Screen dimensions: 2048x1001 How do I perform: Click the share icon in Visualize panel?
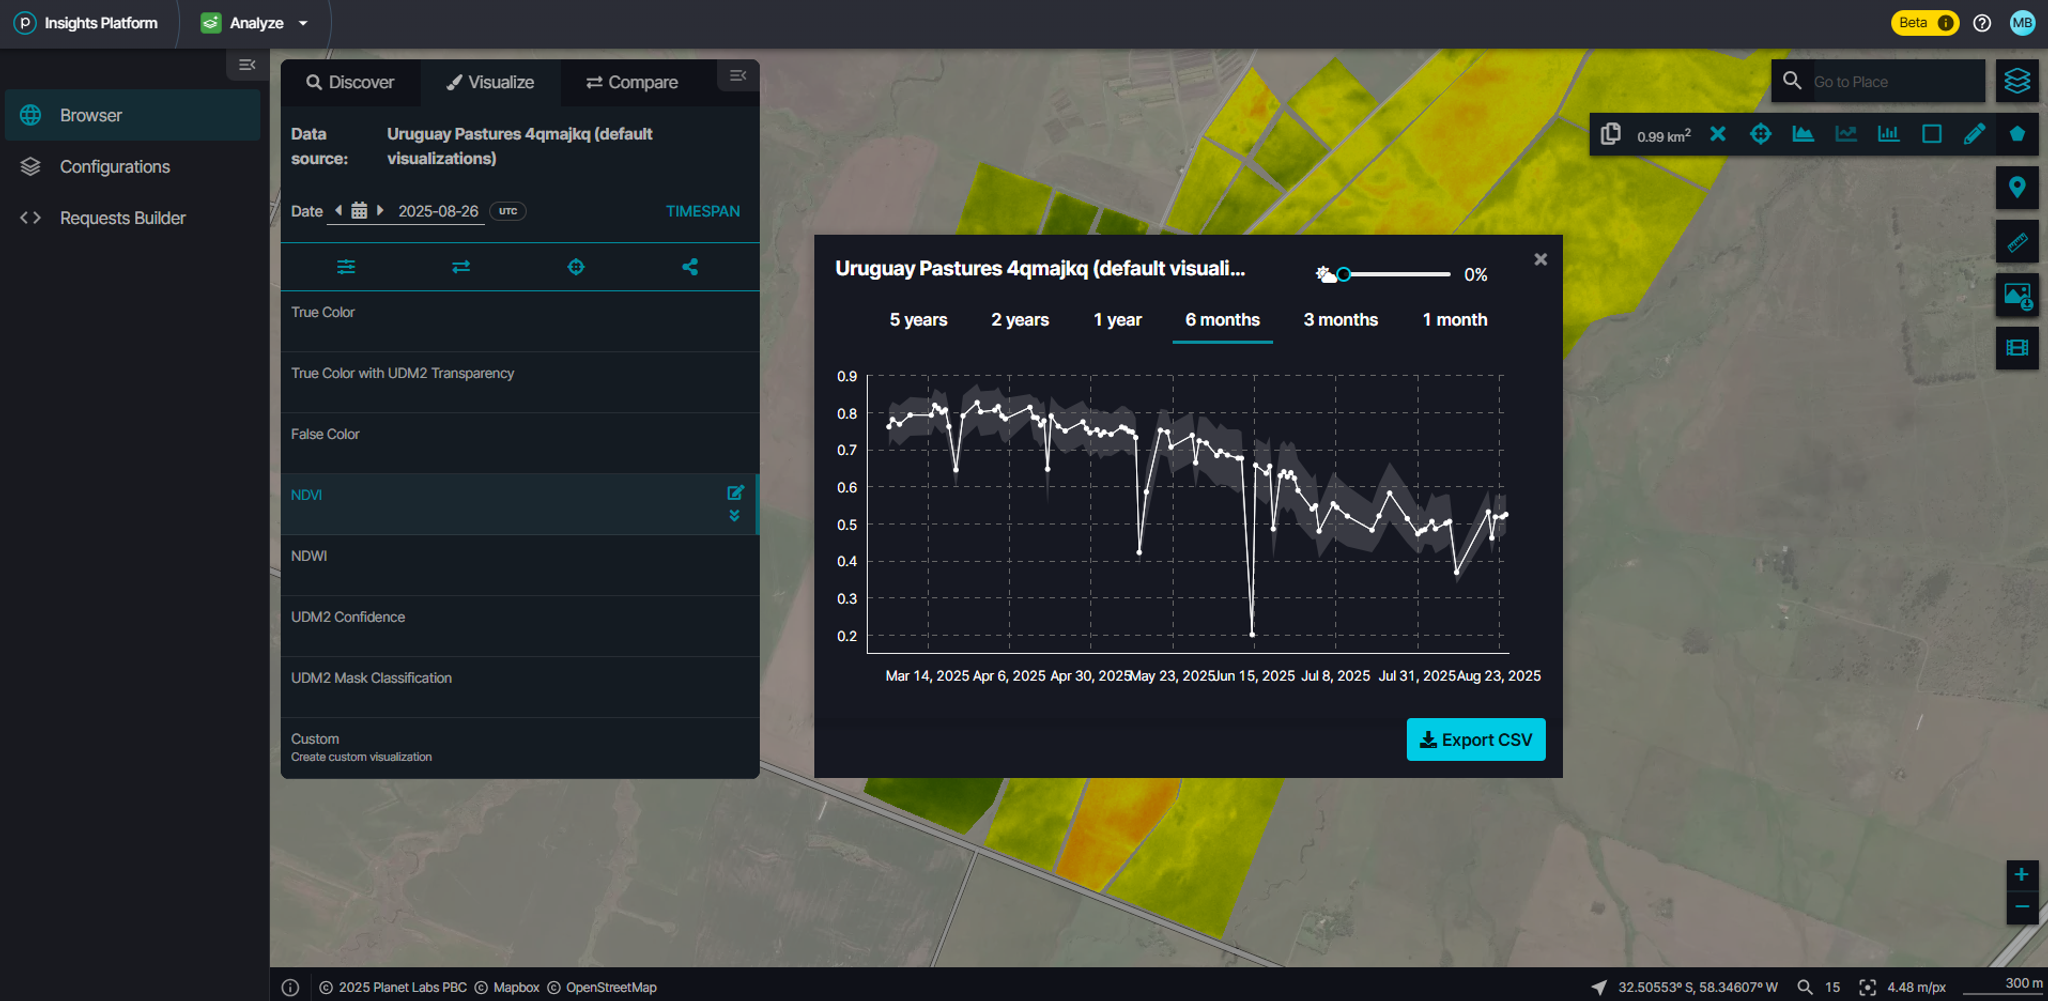tap(690, 267)
